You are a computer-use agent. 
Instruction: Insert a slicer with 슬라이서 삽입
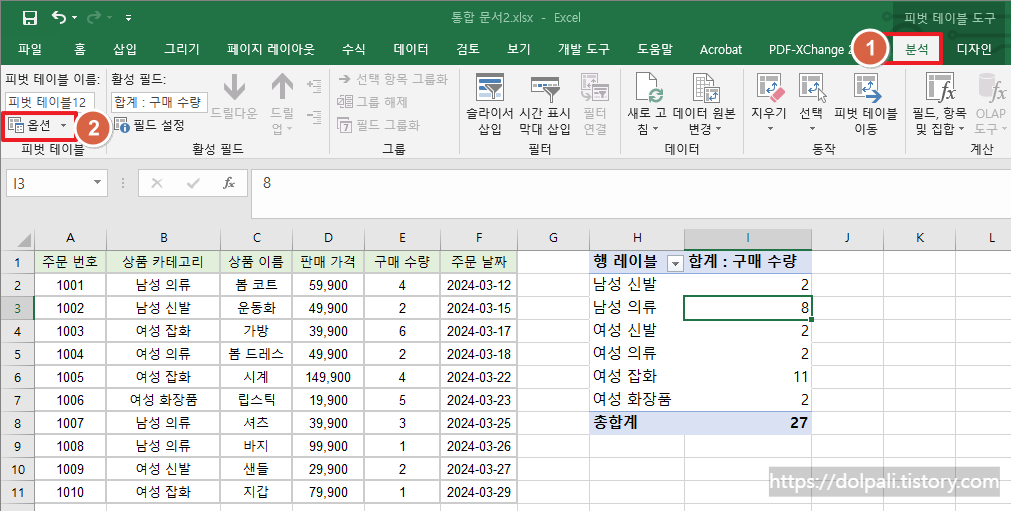coord(489,103)
